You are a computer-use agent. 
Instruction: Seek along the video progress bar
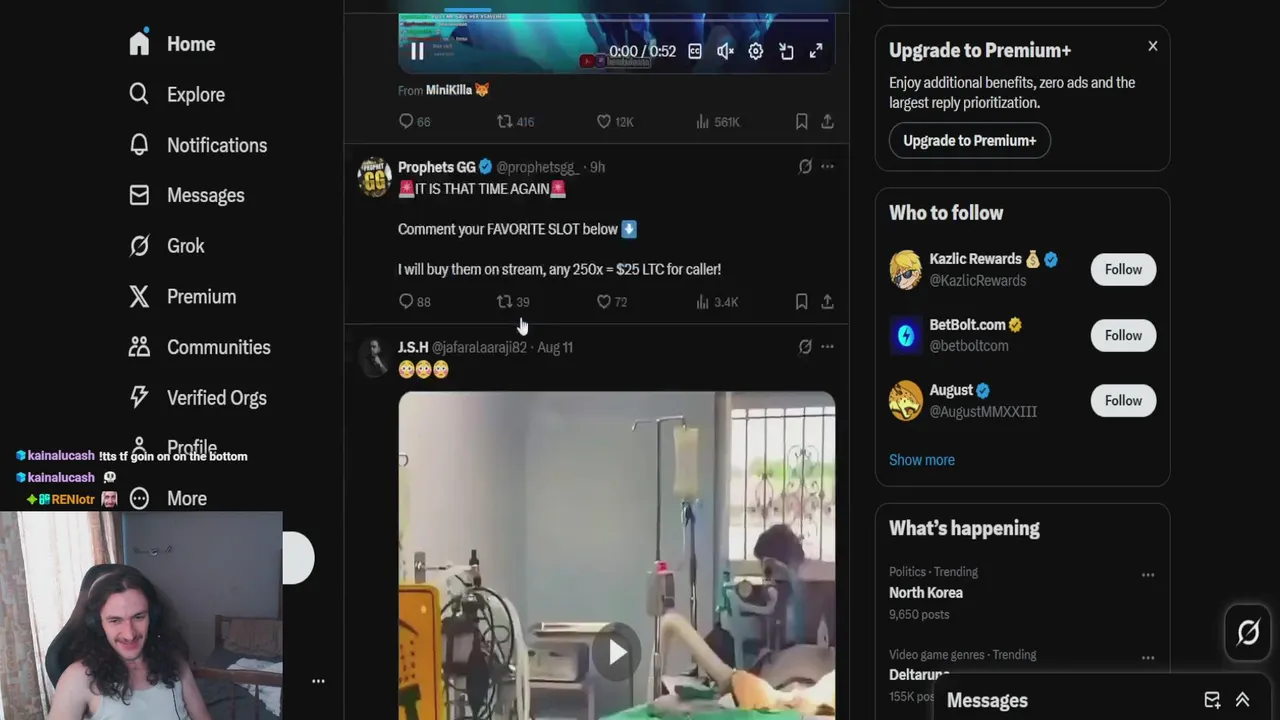point(617,19)
